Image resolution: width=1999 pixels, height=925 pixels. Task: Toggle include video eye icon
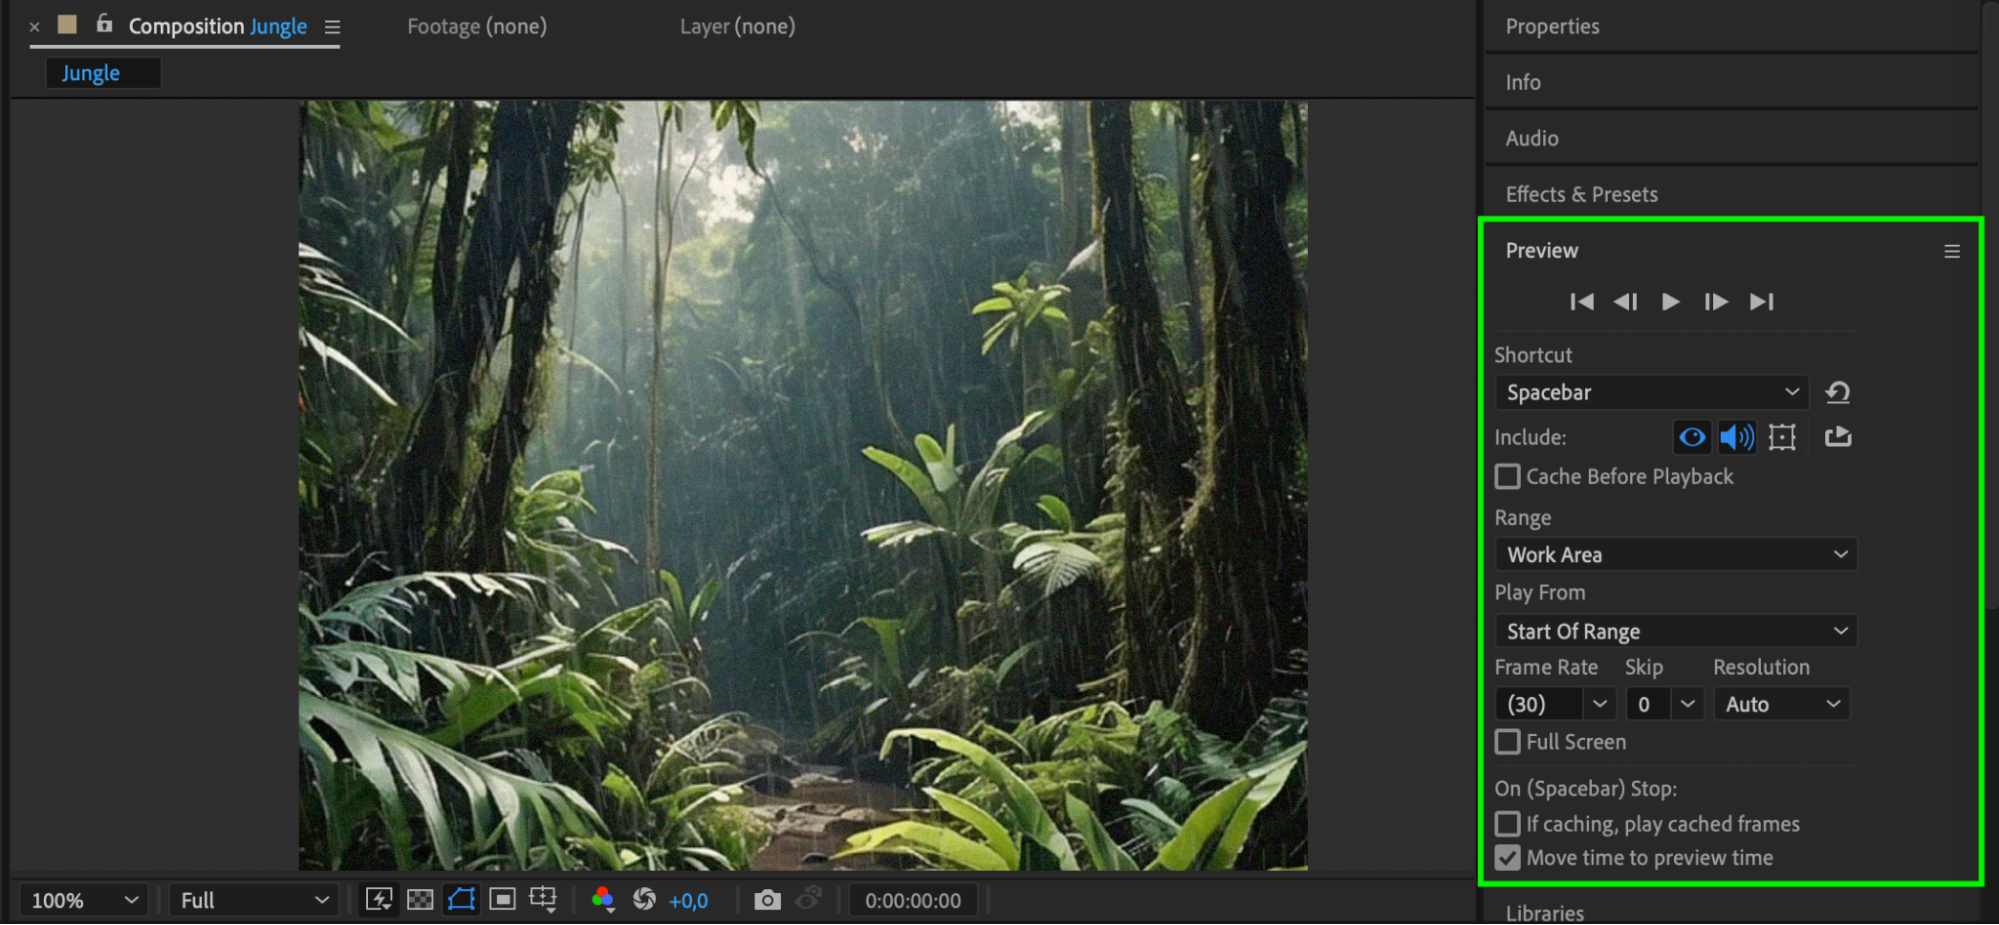(x=1692, y=437)
